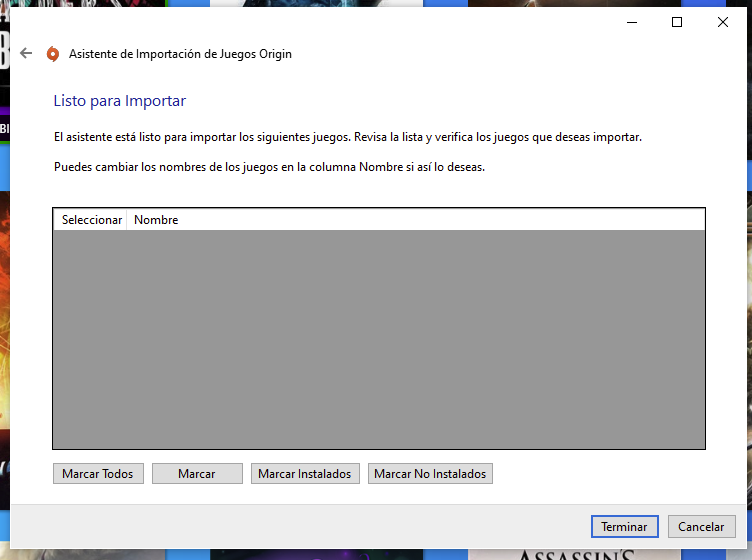
Task: Finish import with Terminar
Action: tap(624, 526)
